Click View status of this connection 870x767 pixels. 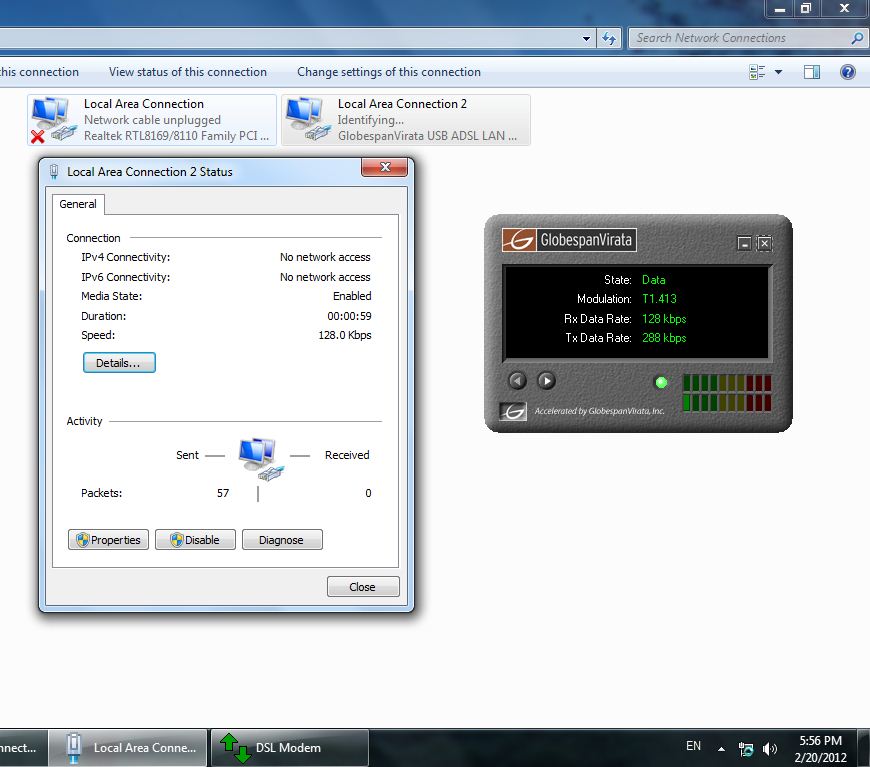tap(188, 72)
